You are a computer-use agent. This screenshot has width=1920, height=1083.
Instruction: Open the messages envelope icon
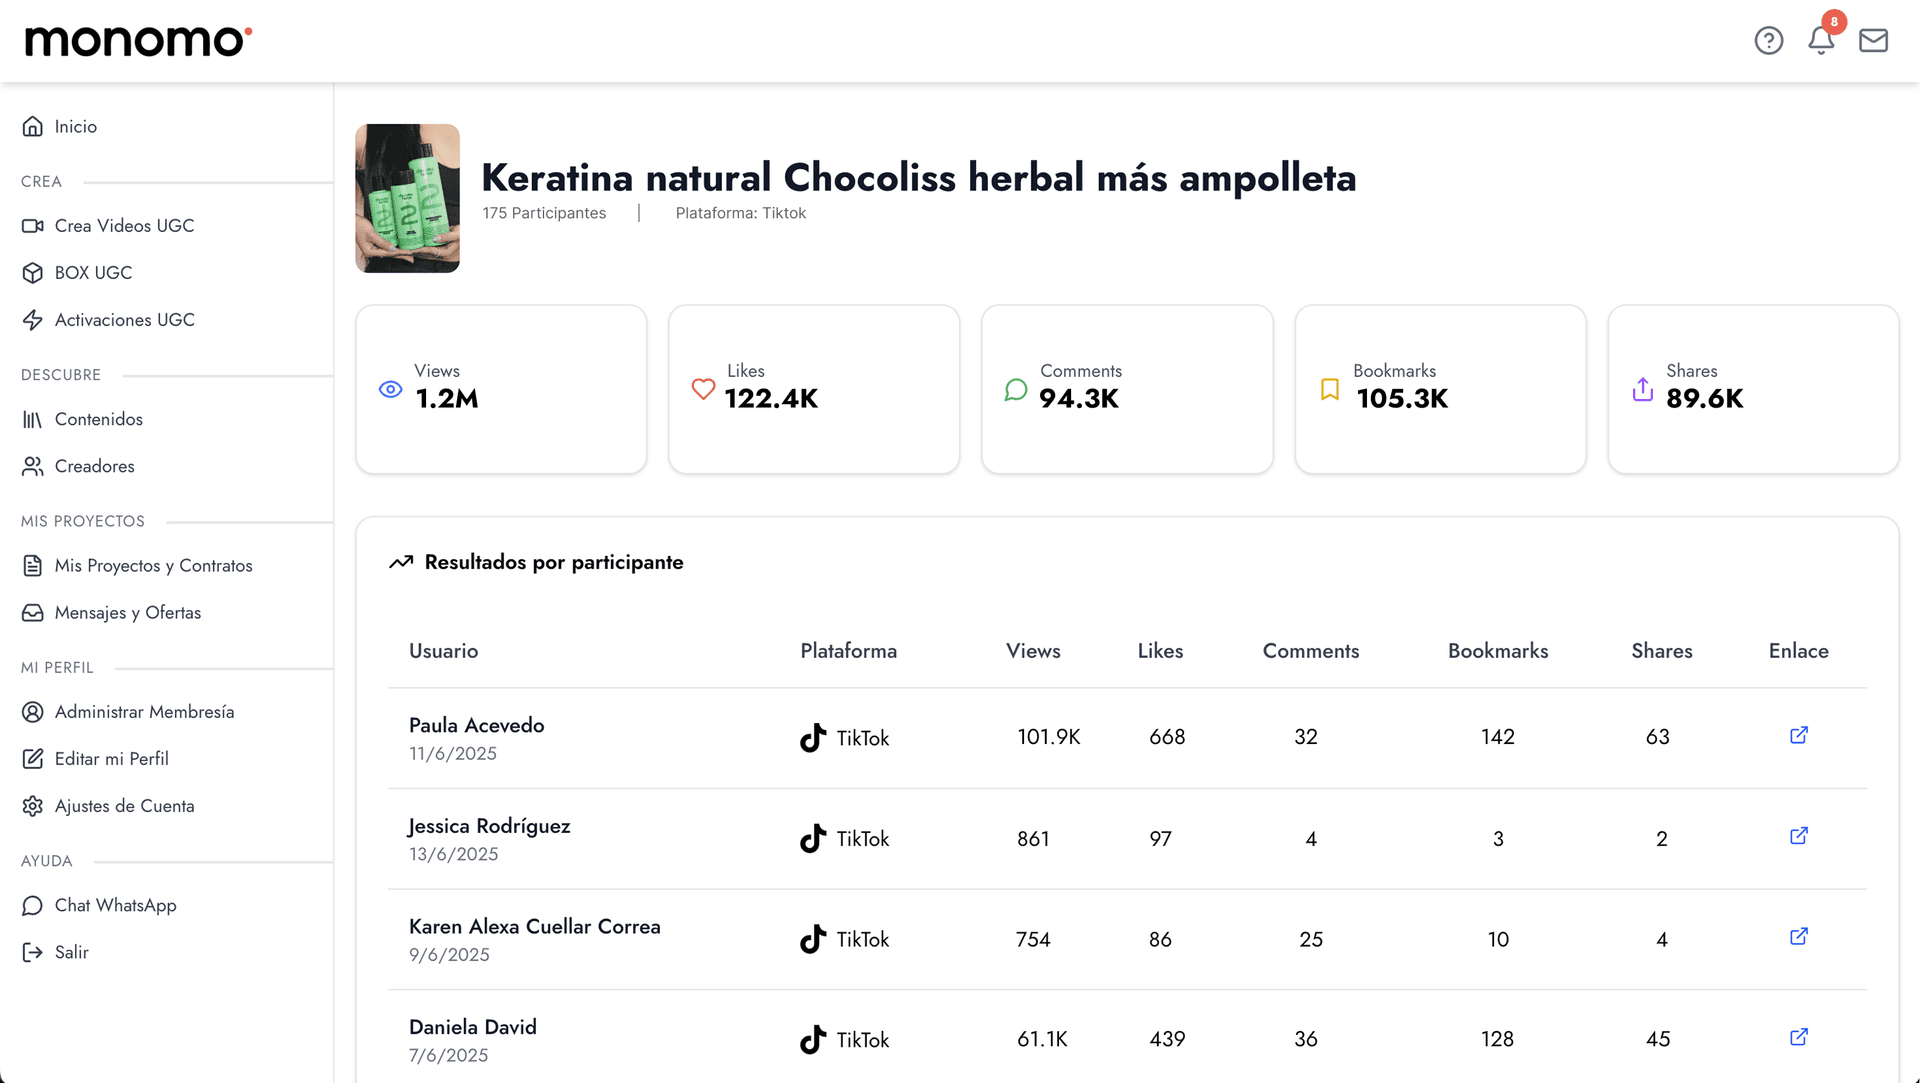(x=1874, y=41)
